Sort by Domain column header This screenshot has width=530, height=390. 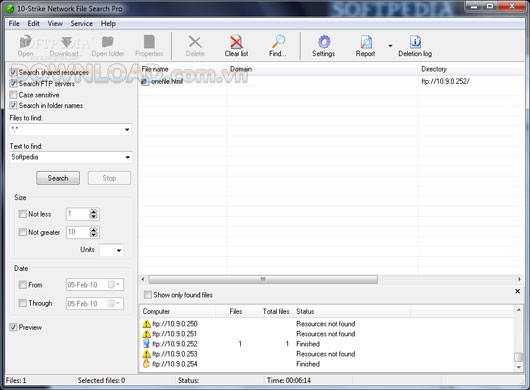322,69
